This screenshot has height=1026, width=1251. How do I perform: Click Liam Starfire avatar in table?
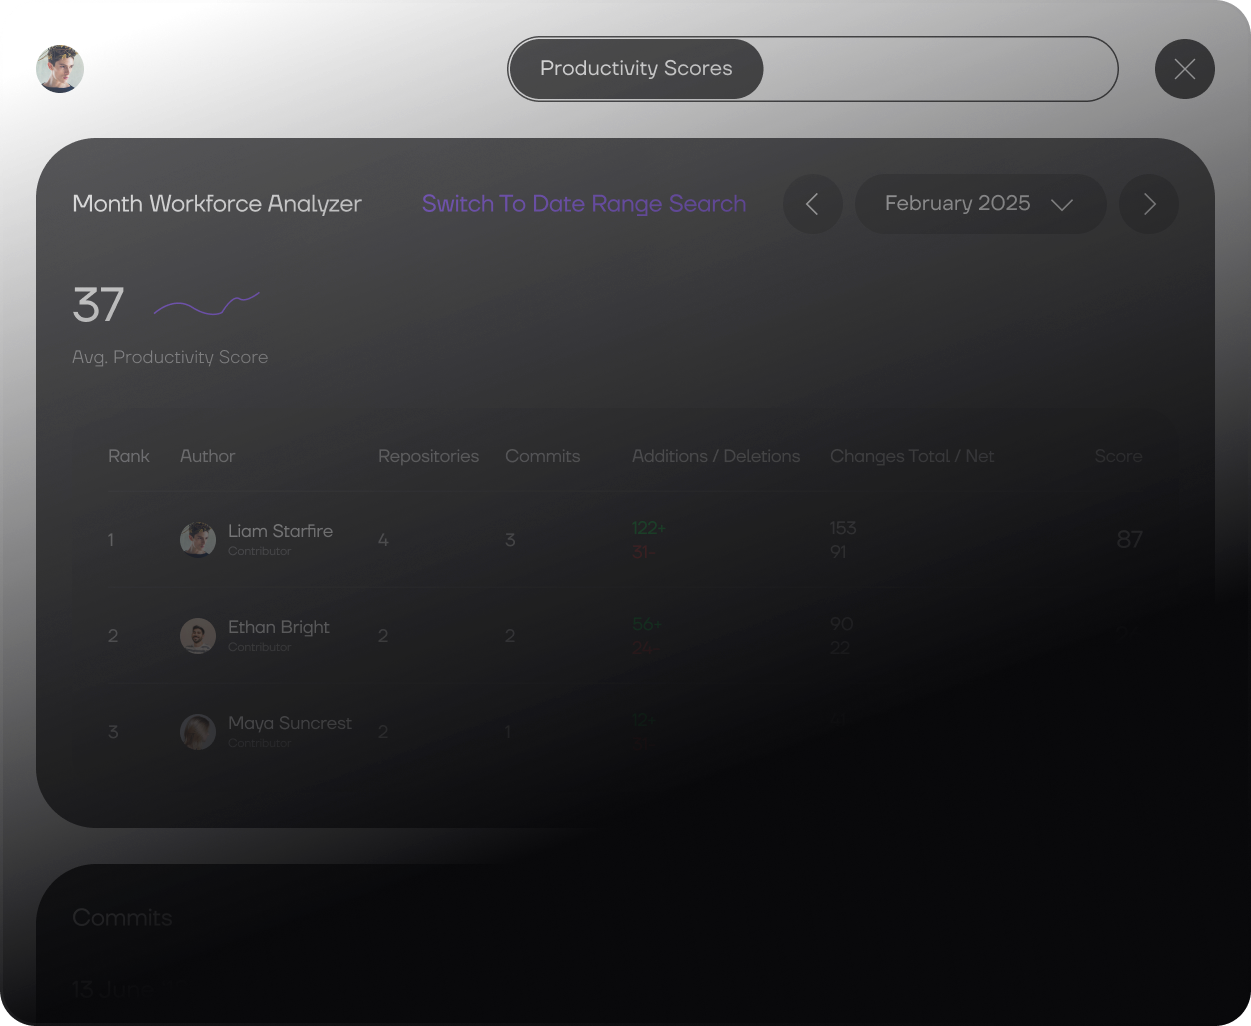point(197,539)
